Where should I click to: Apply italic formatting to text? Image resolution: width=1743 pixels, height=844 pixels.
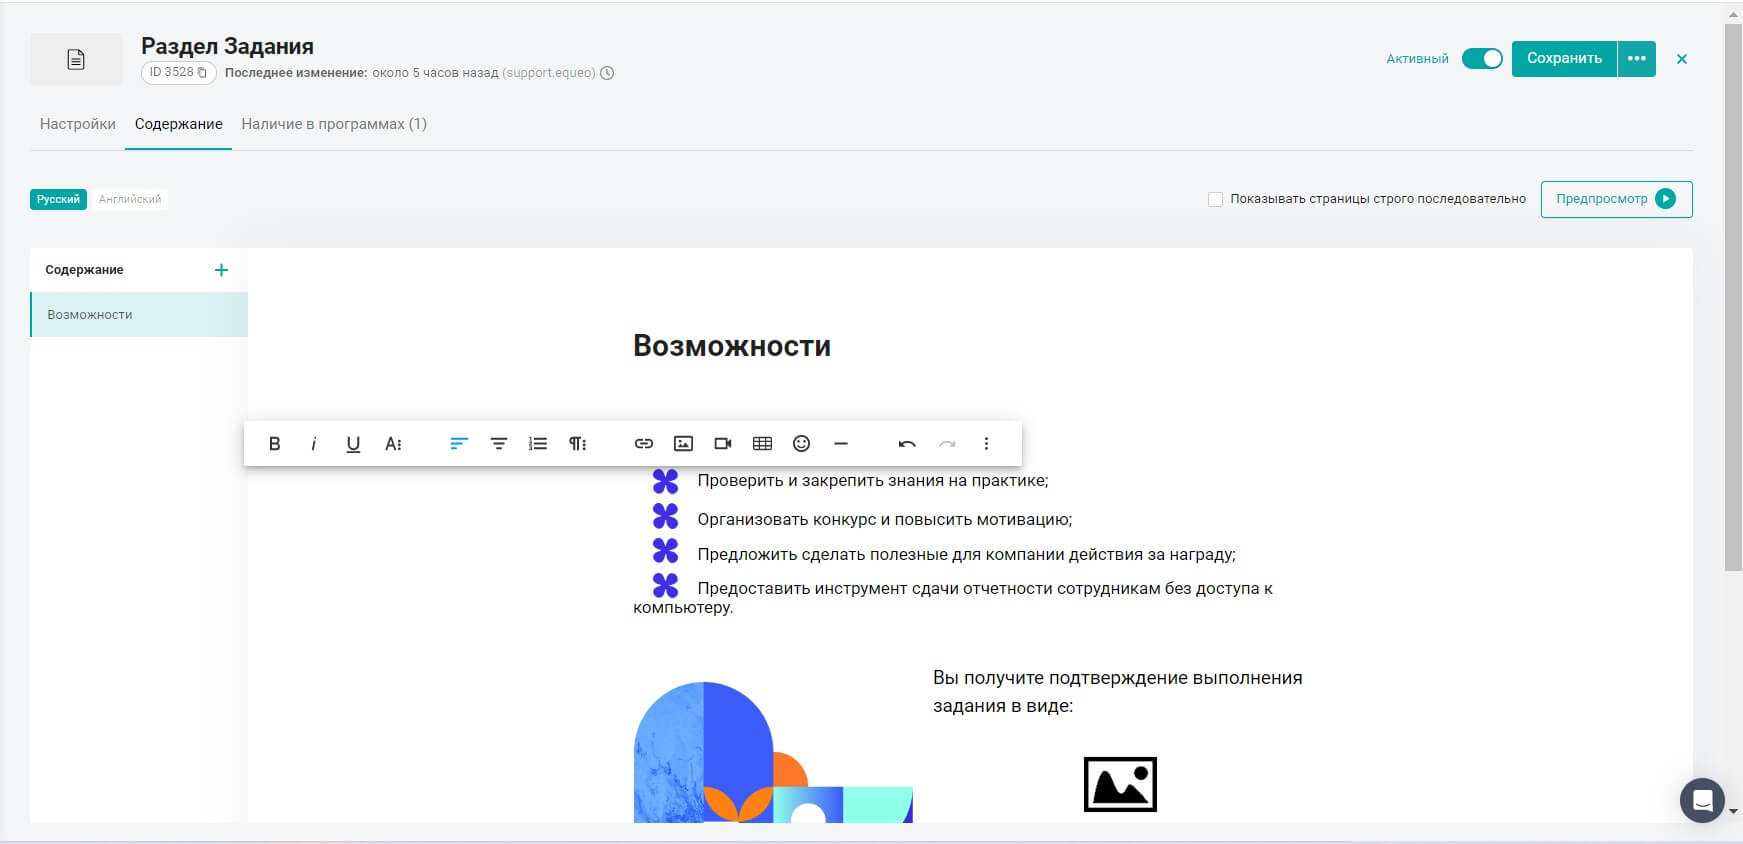(x=313, y=444)
